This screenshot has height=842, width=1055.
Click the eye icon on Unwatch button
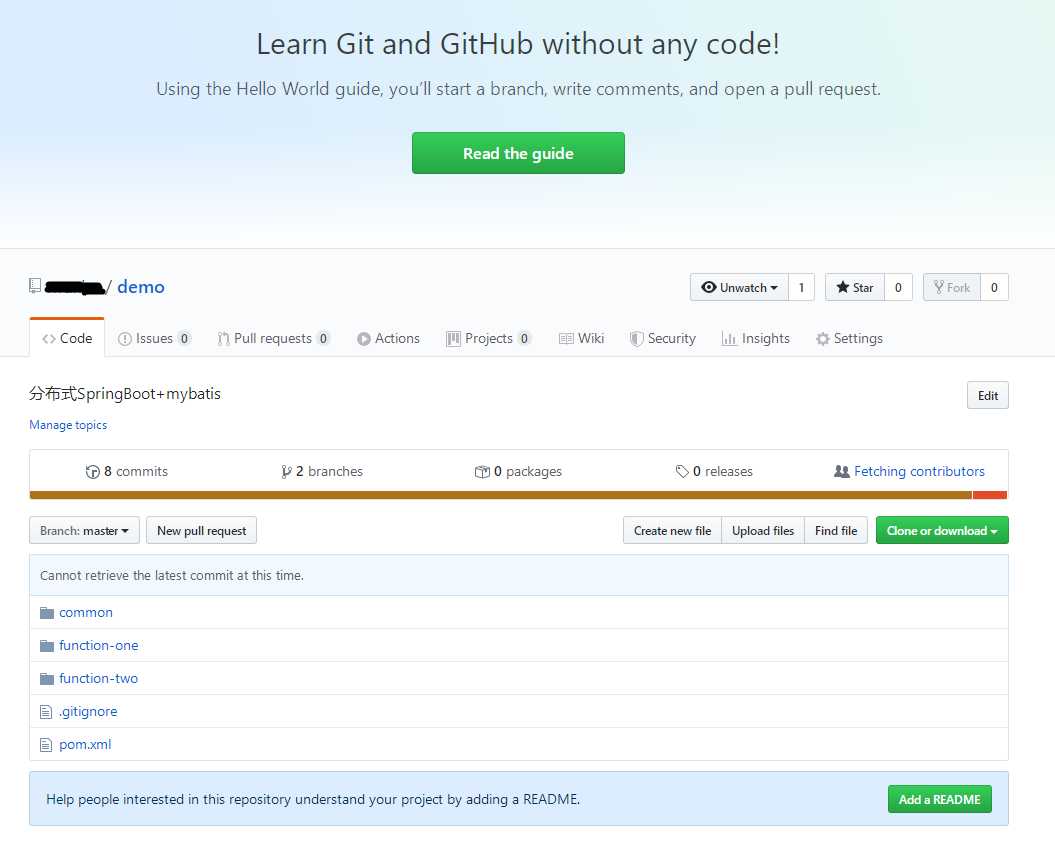point(708,287)
